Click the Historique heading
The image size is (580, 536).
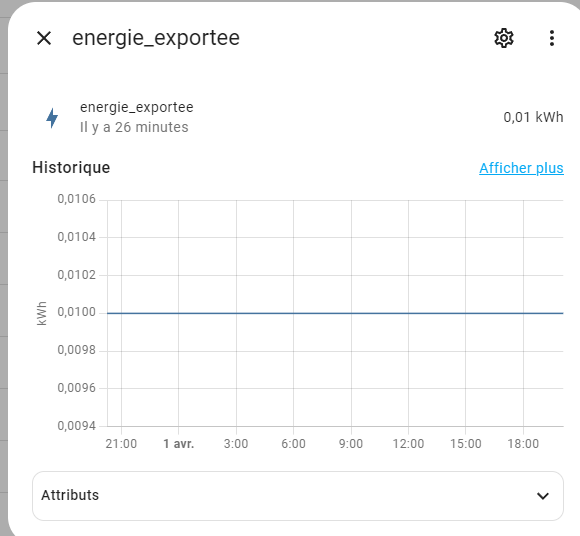click(71, 168)
